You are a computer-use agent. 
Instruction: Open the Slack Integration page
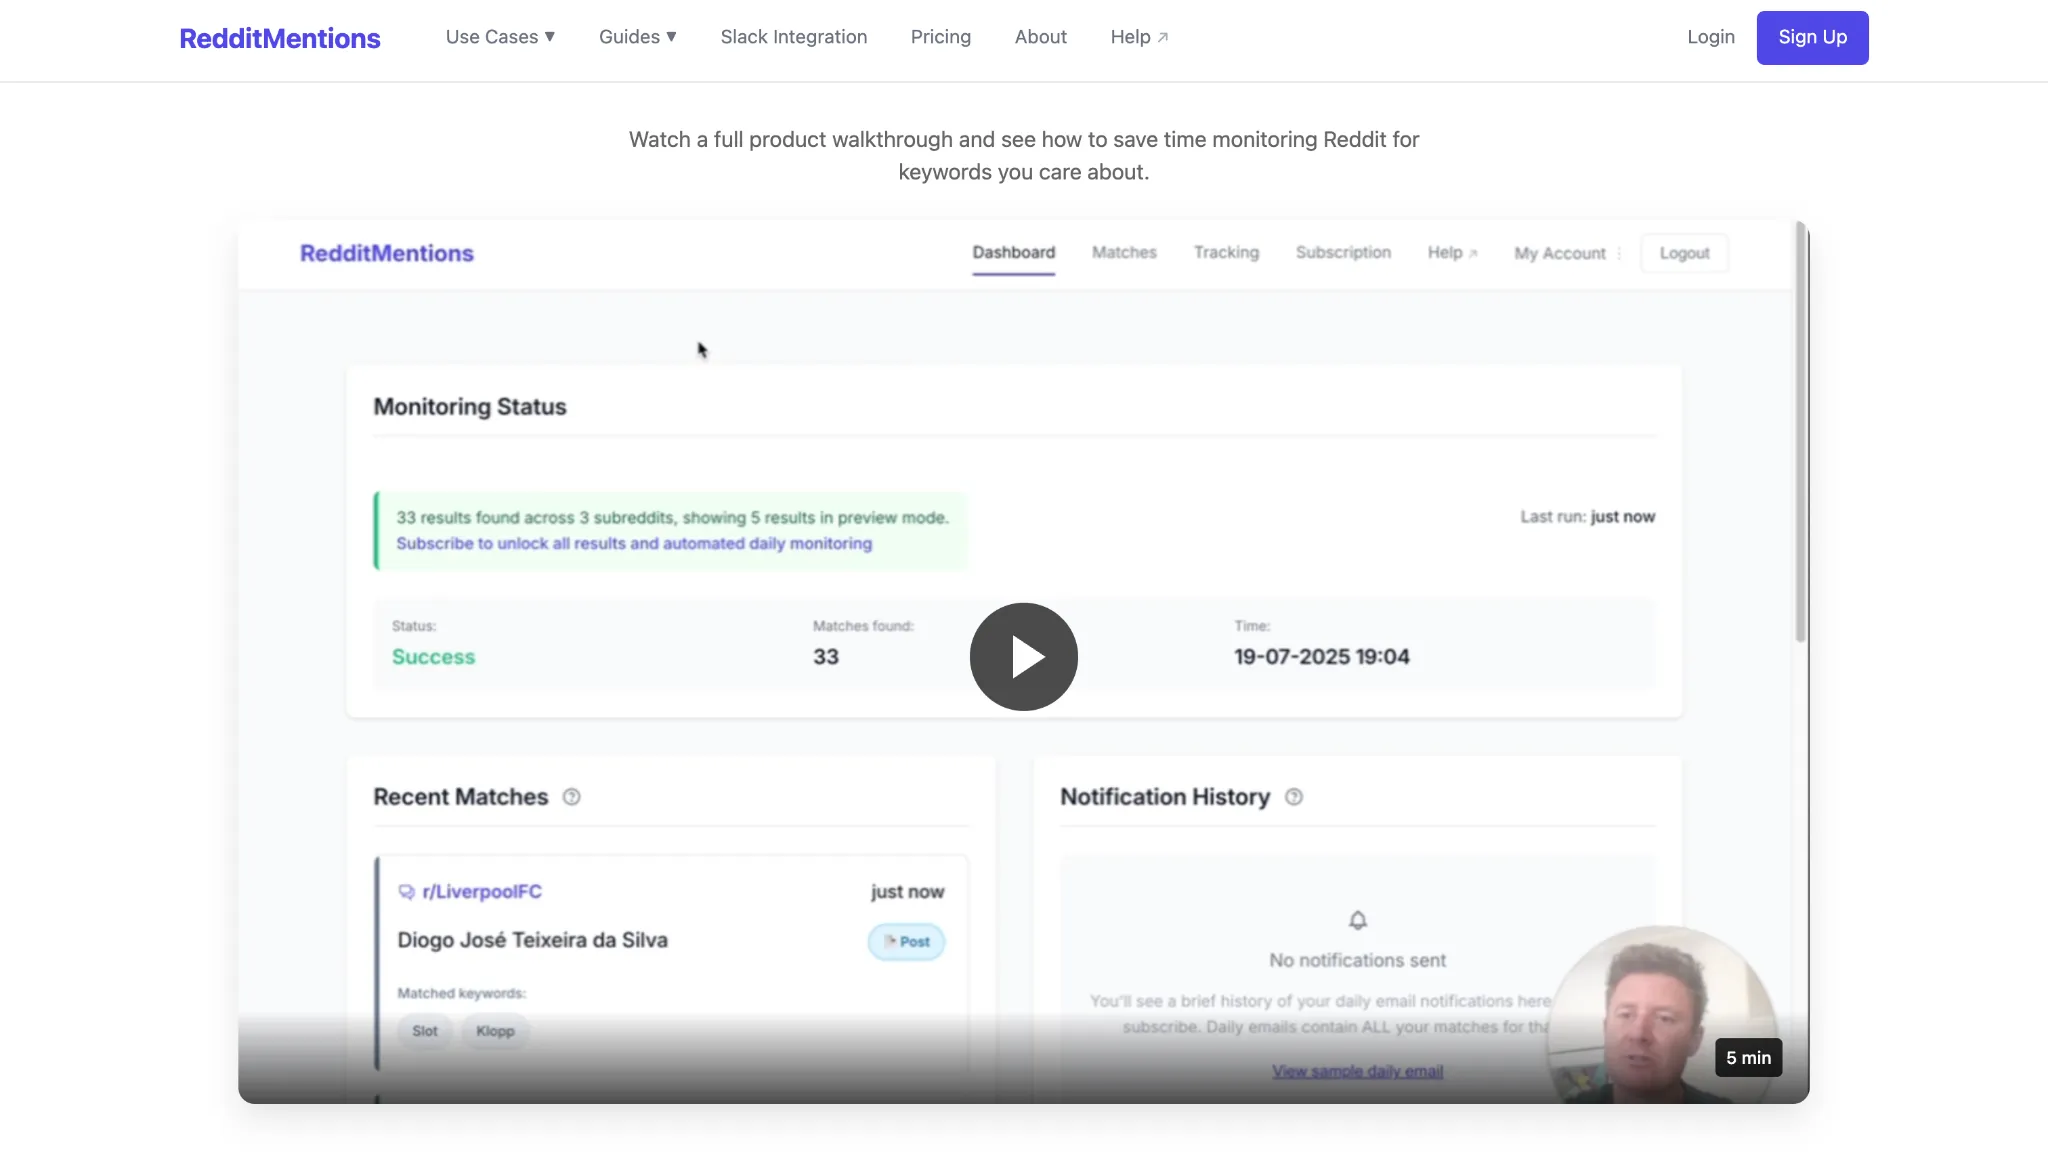[x=793, y=37]
